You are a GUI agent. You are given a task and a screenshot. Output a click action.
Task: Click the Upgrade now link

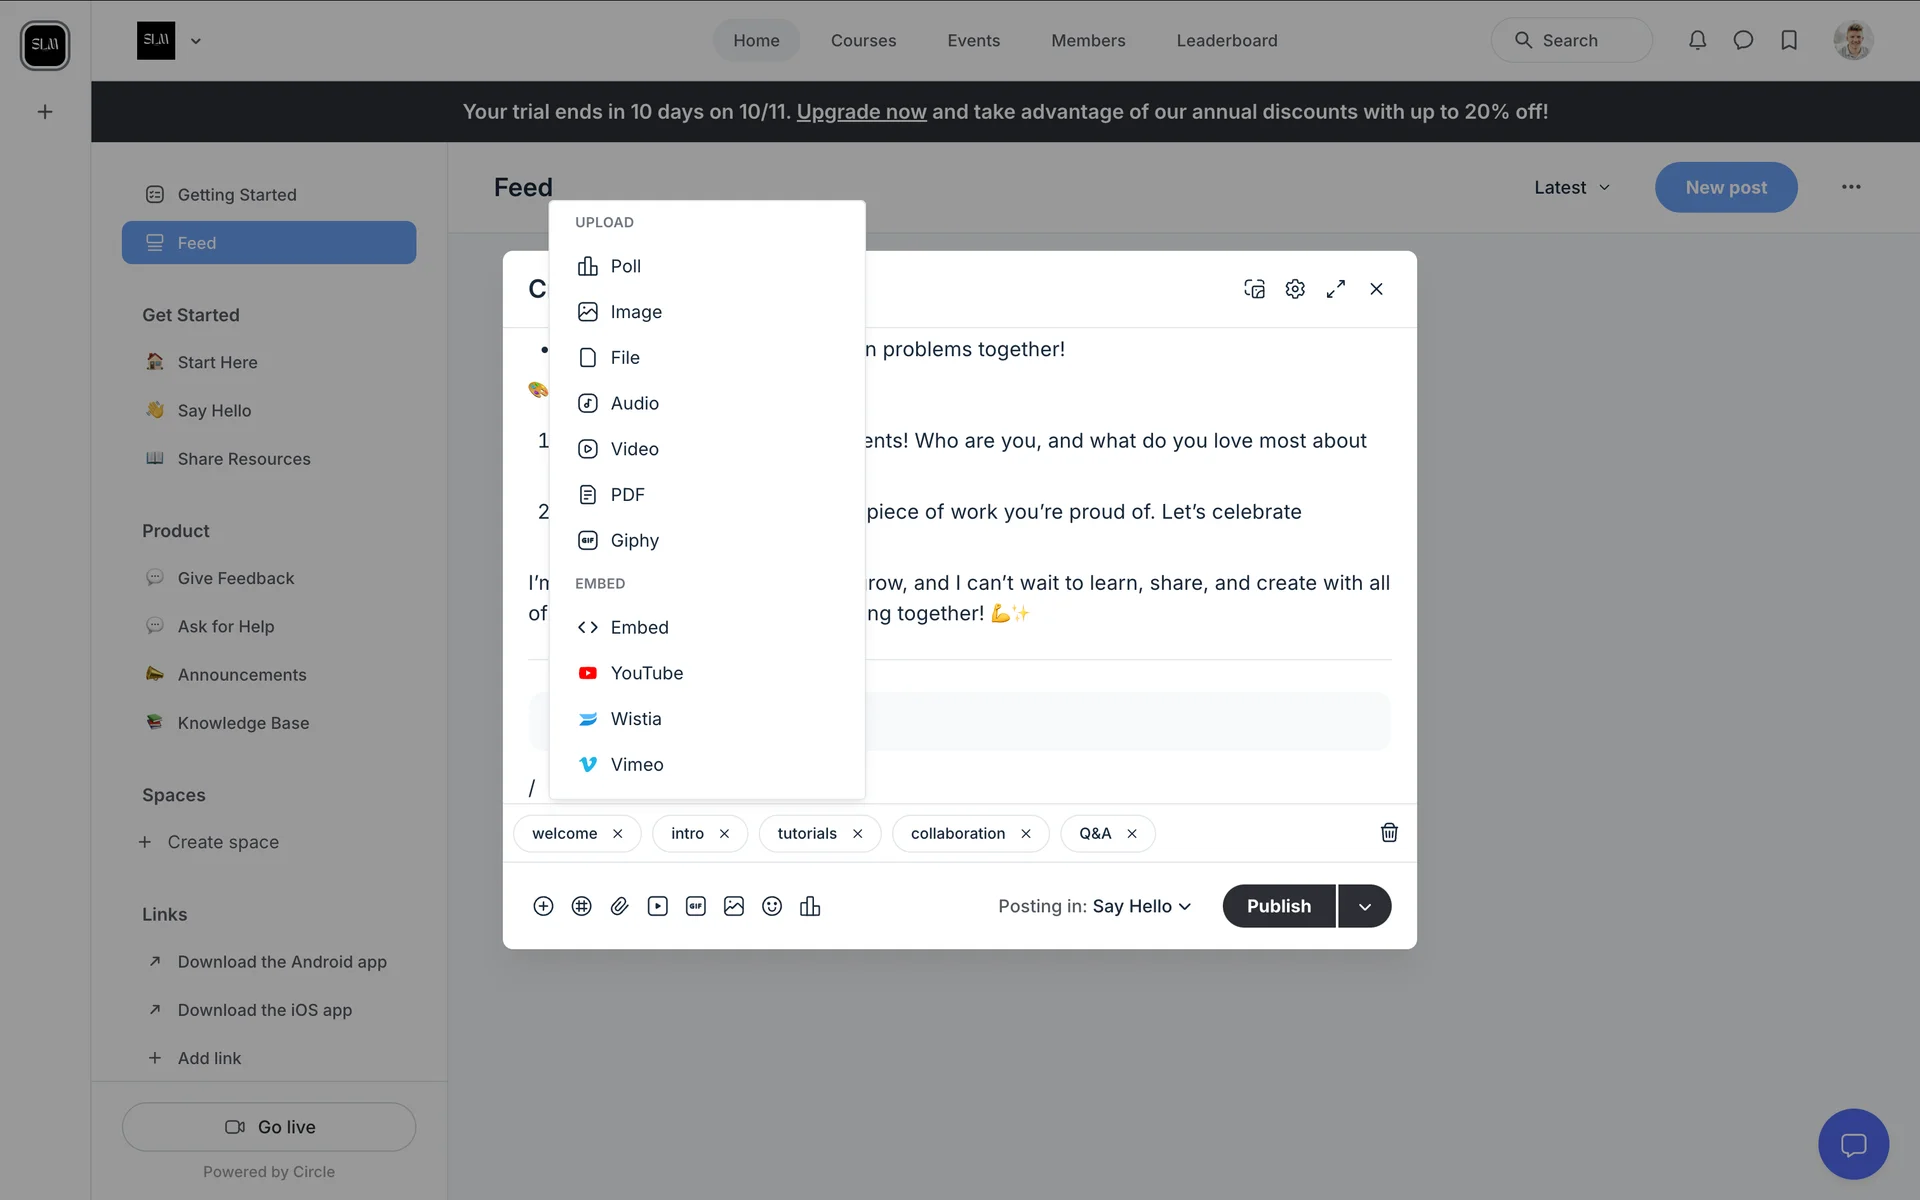(x=861, y=112)
